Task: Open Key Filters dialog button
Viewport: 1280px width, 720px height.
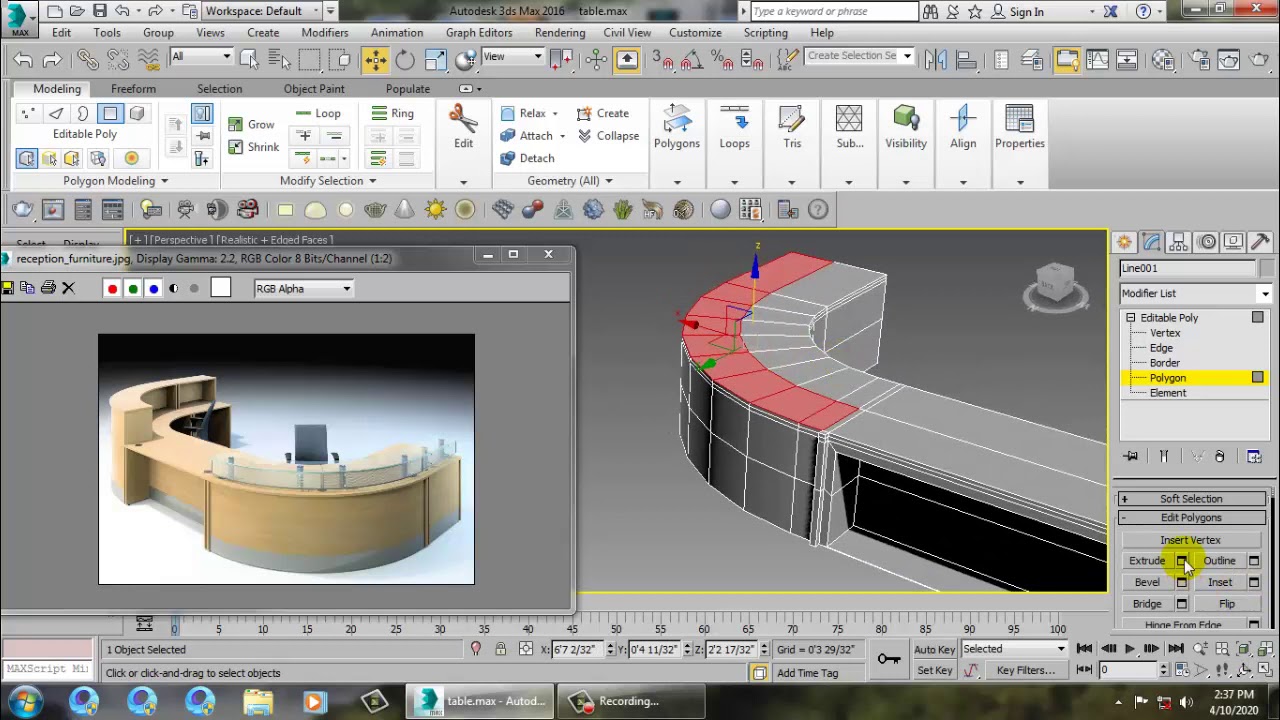Action: click(1026, 671)
